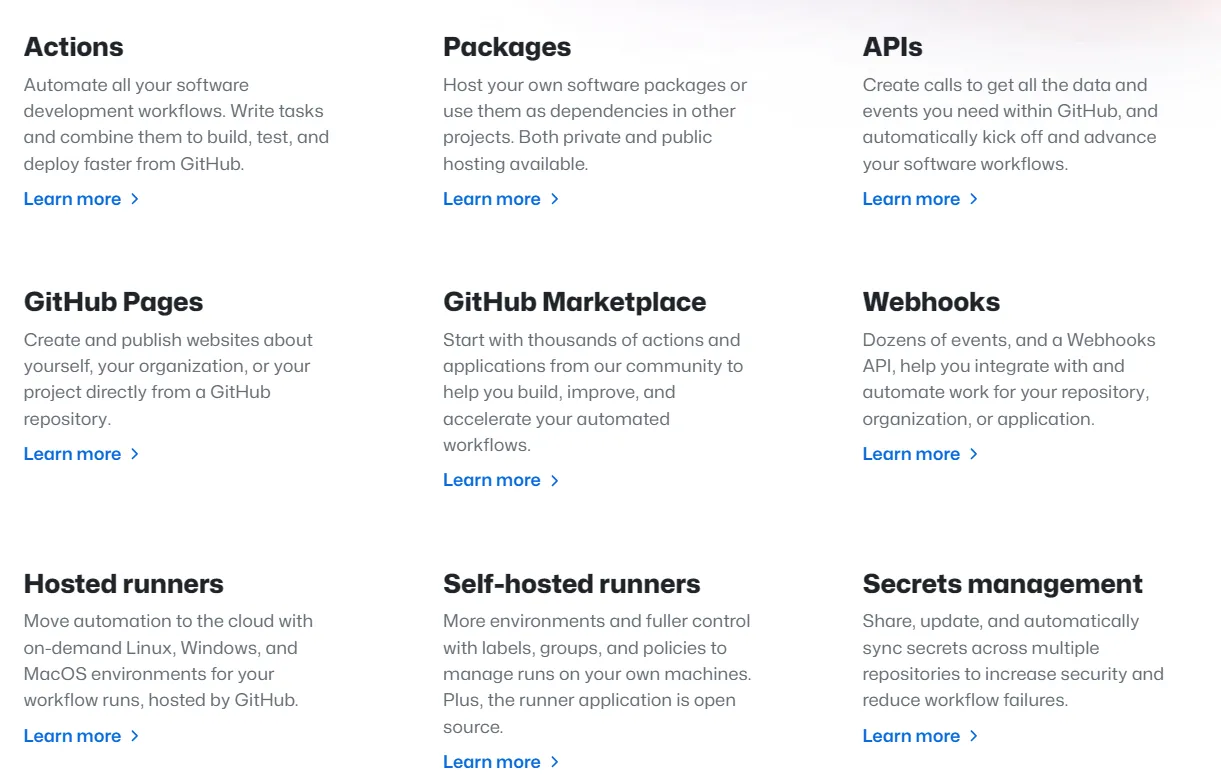Image resolution: width=1221 pixels, height=780 pixels.
Task: Click the chevron arrow under Packages description
Action: click(x=555, y=199)
